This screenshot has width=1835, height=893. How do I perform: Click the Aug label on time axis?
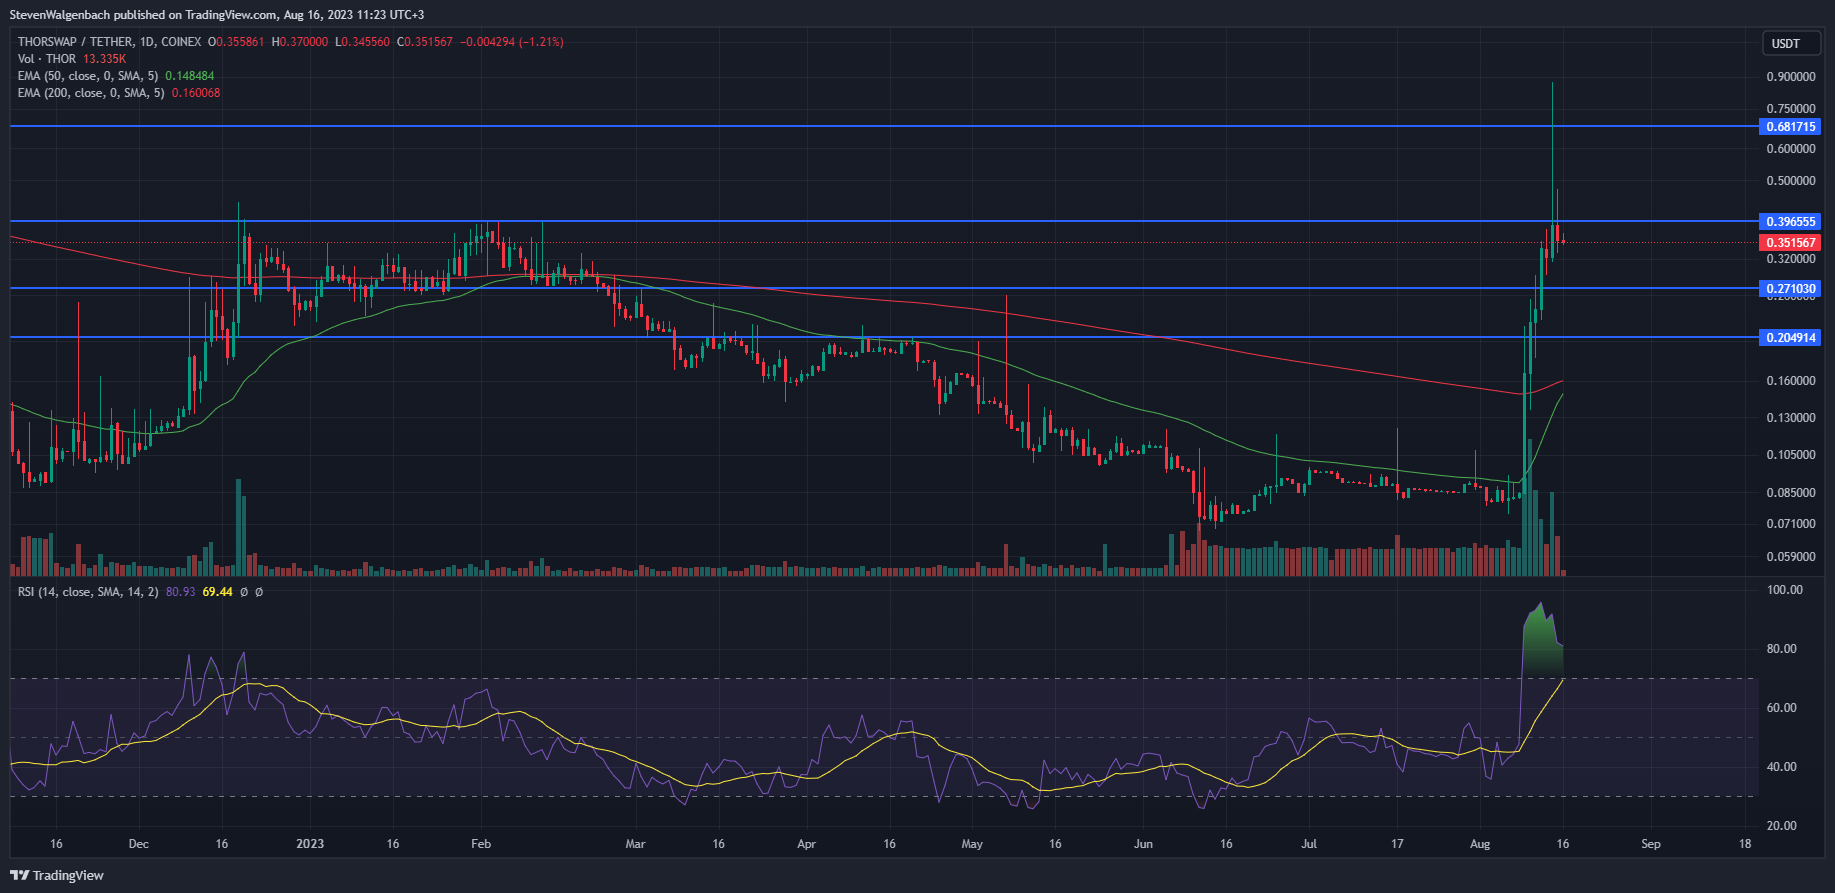[x=1480, y=844]
